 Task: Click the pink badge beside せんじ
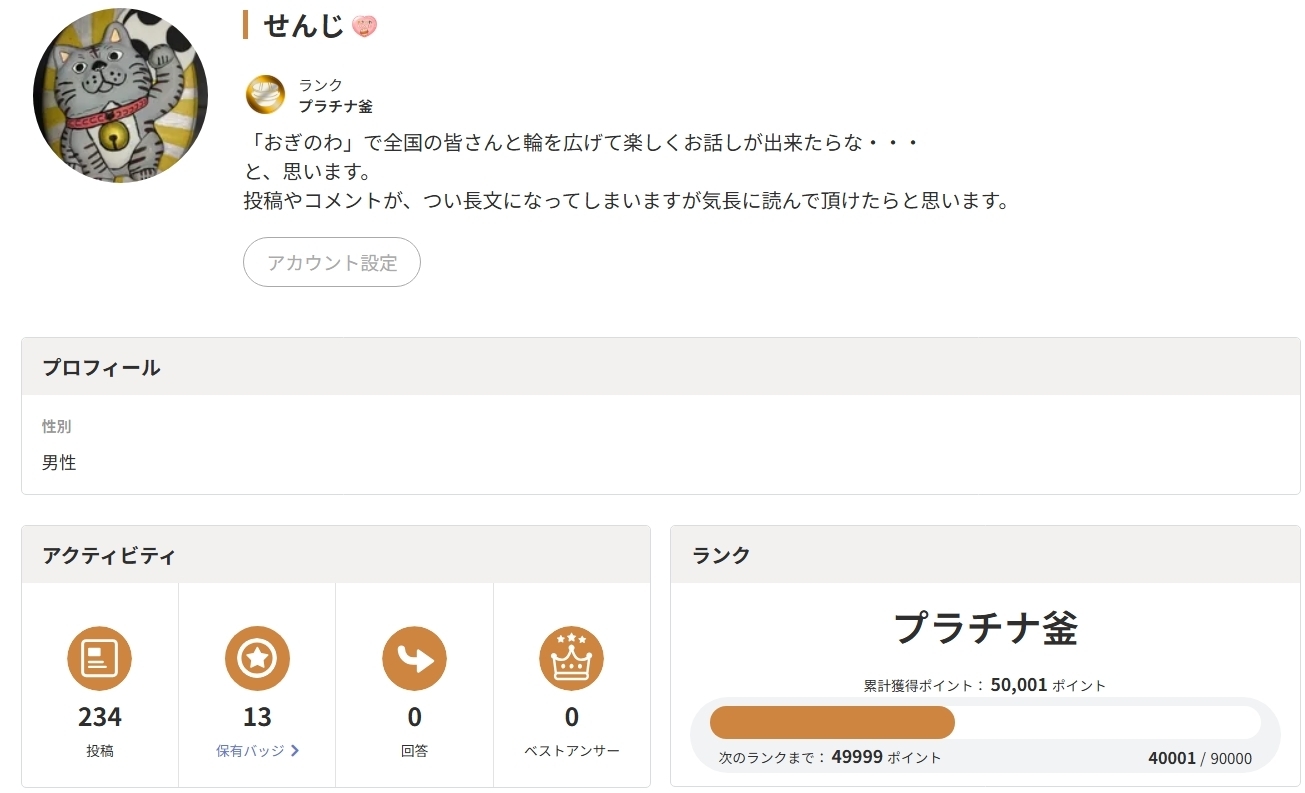364,27
